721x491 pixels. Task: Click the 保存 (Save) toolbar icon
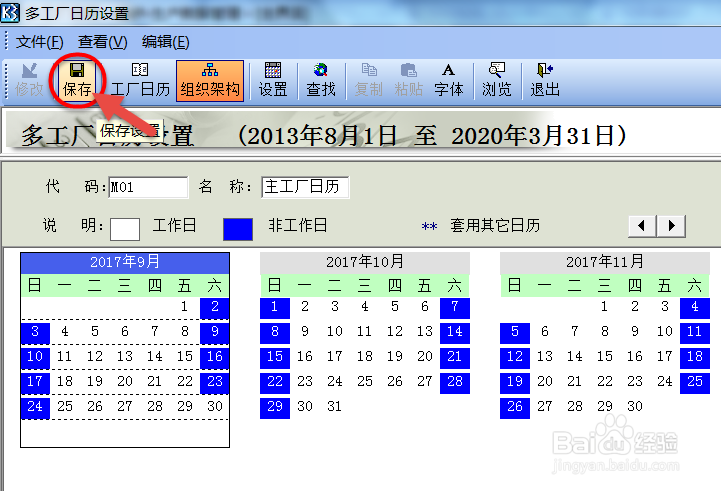tap(77, 80)
